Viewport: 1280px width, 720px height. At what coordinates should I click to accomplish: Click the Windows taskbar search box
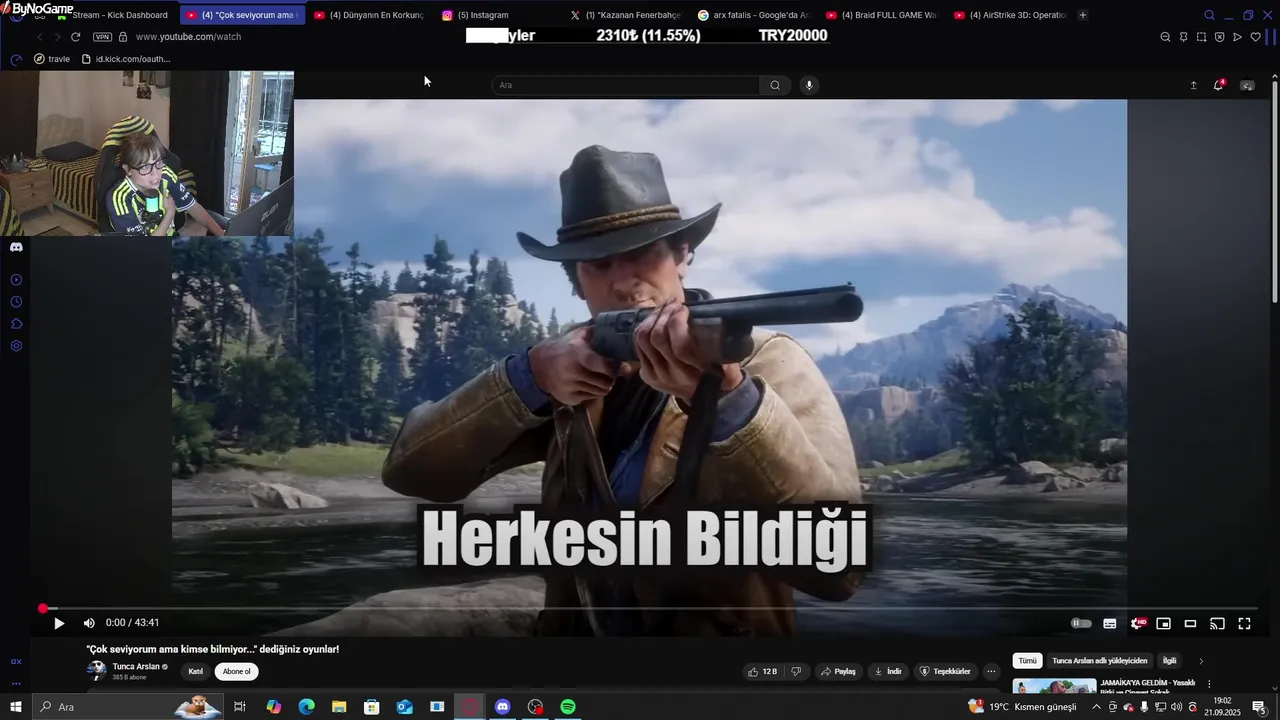[129, 707]
